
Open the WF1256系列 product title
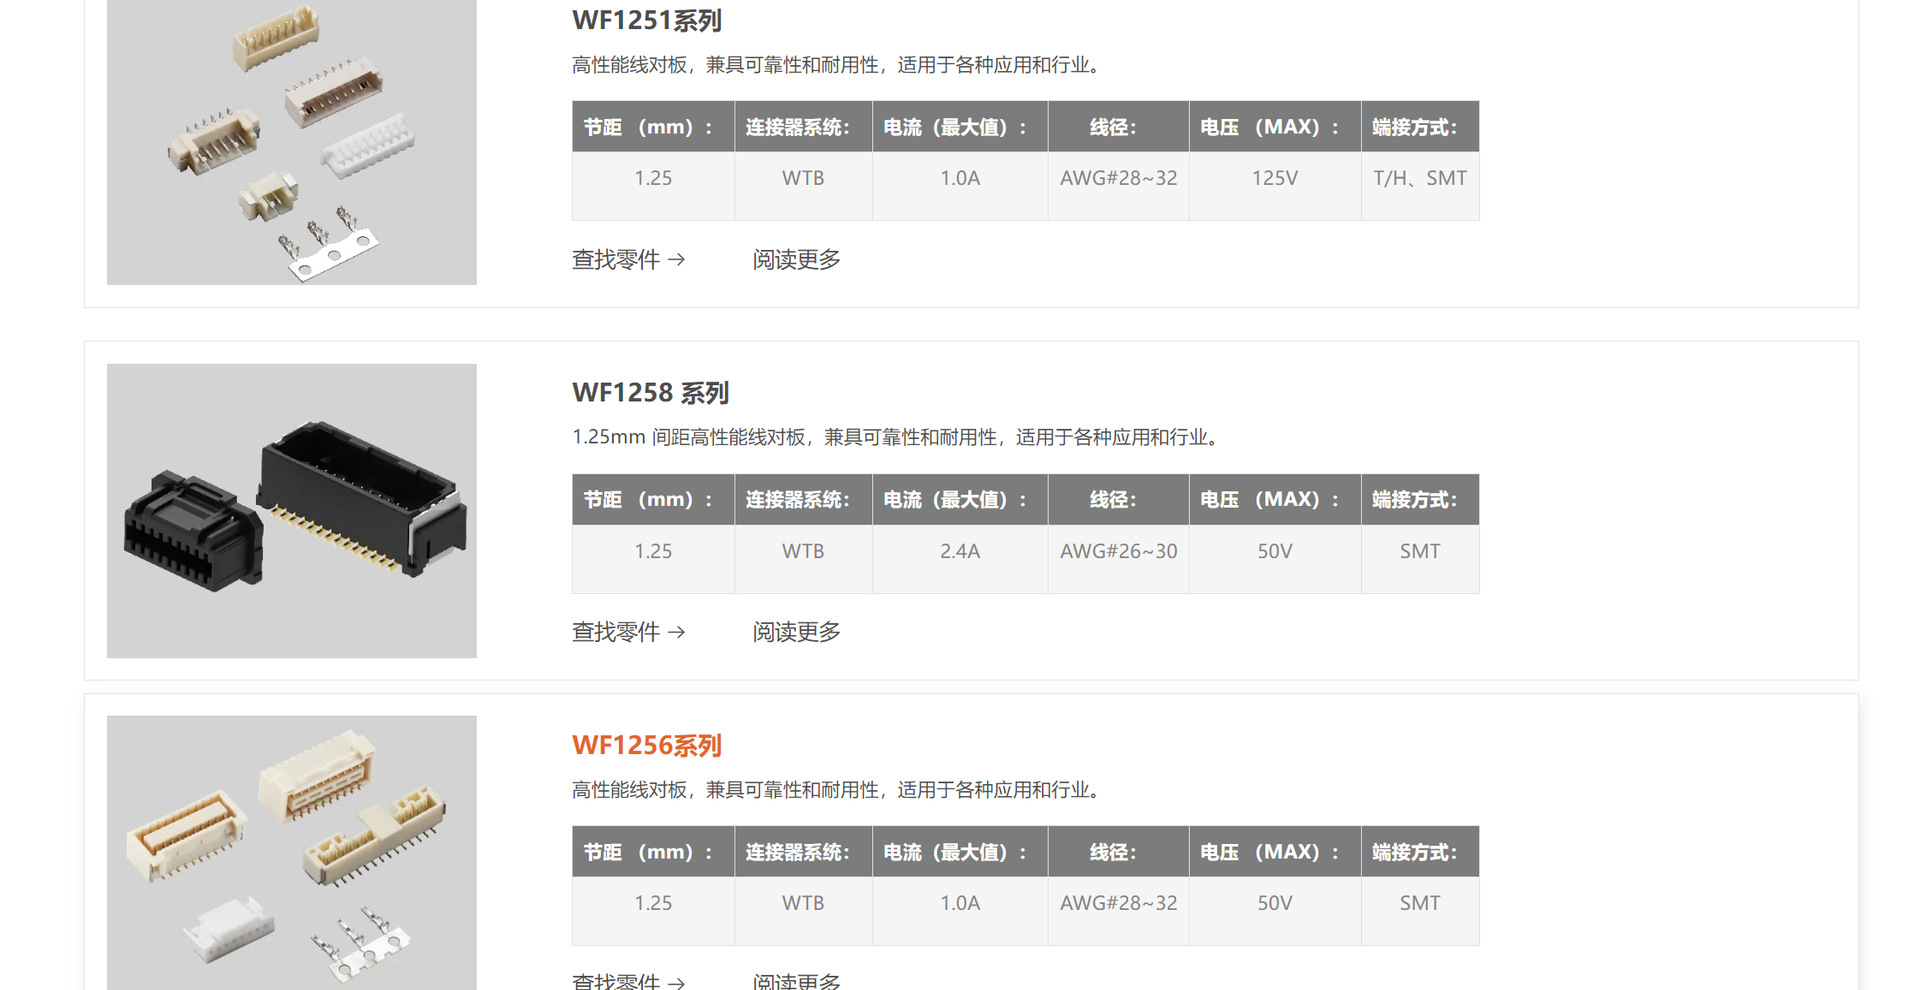pos(647,745)
